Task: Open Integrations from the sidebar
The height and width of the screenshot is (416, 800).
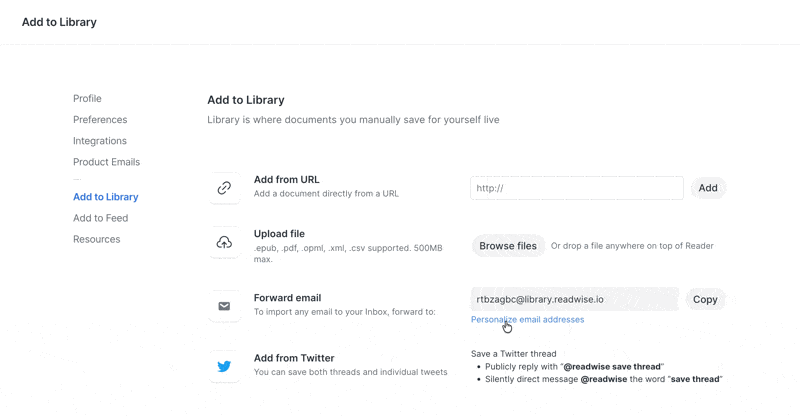Action: tap(100, 141)
